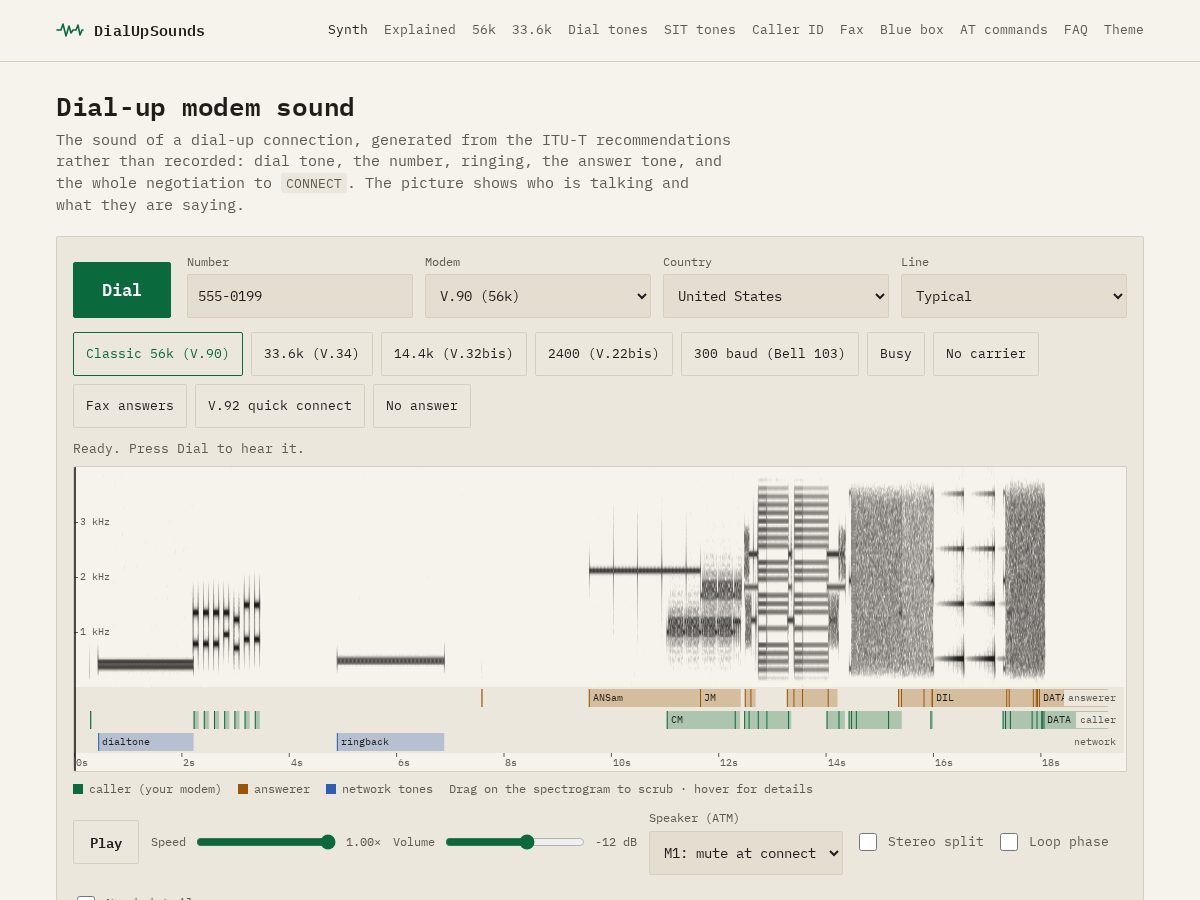
Task: Choose the 33.6k (V.34) preset
Action: tap(312, 354)
